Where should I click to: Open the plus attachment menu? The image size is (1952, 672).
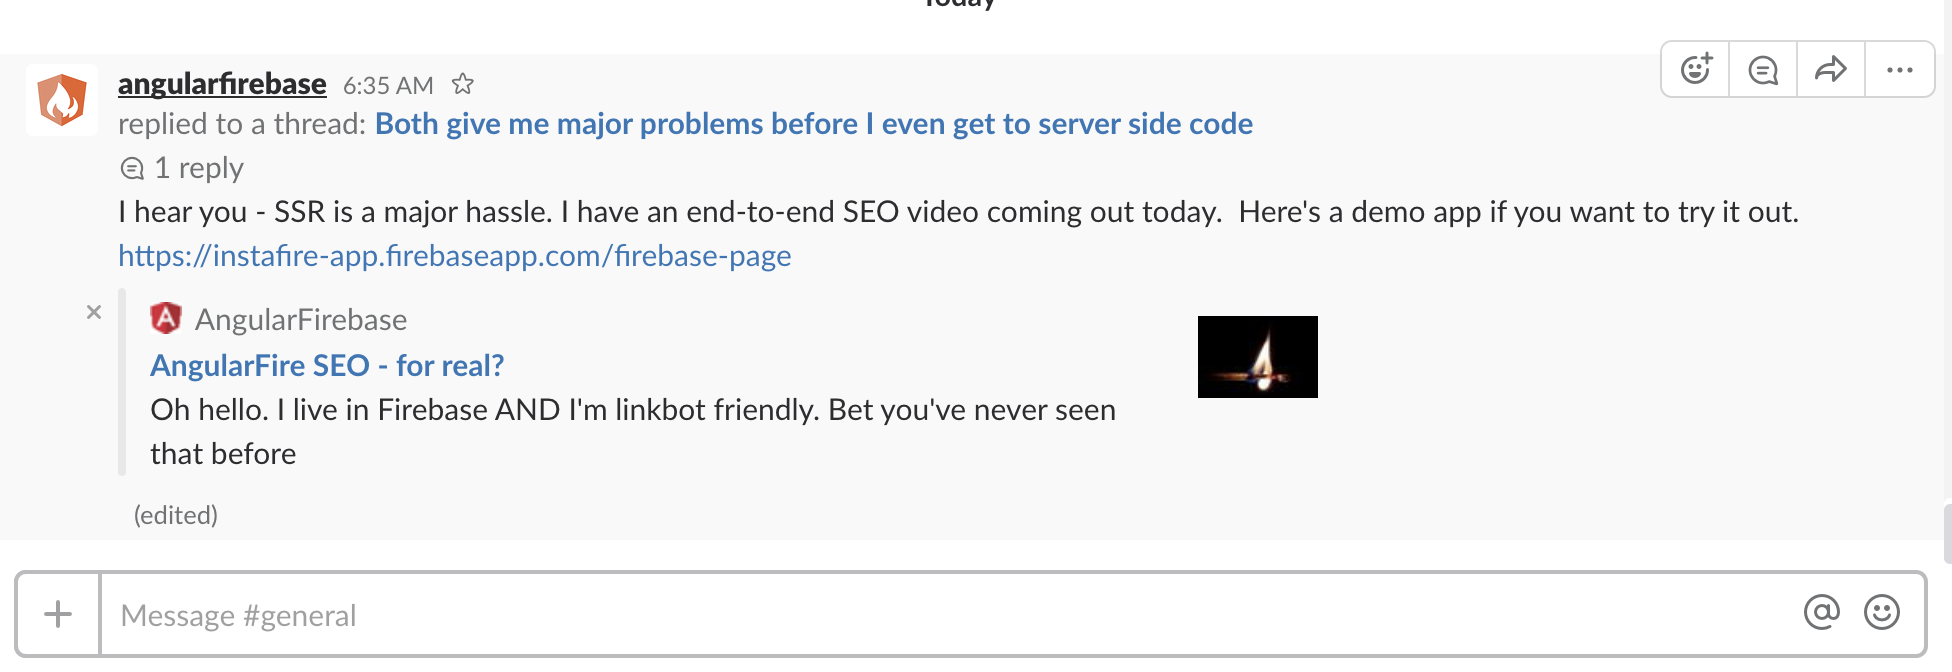click(x=58, y=614)
